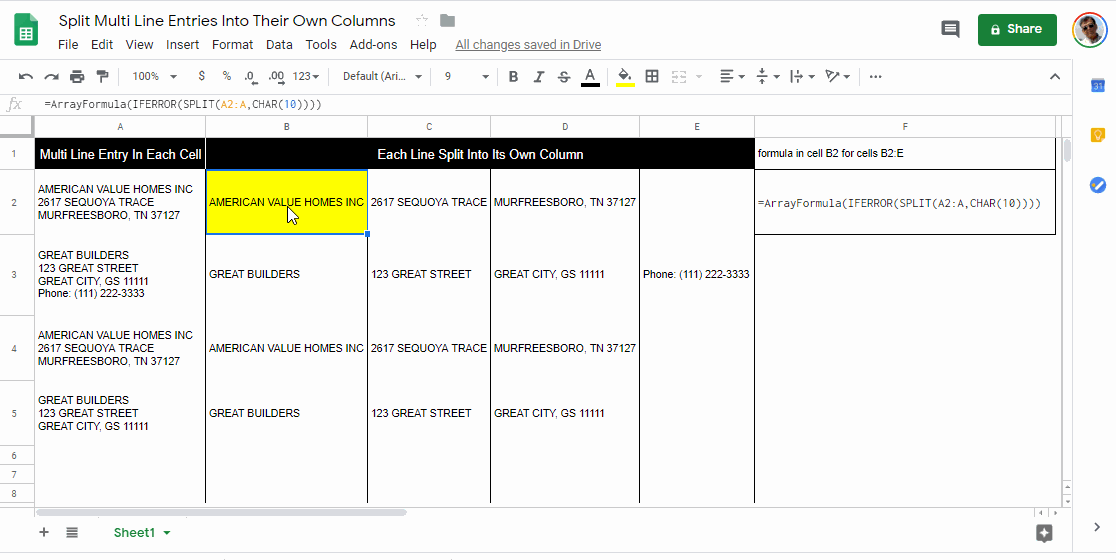The width and height of the screenshot is (1116, 560).
Task: Toggle italic formatting
Action: 539,76
